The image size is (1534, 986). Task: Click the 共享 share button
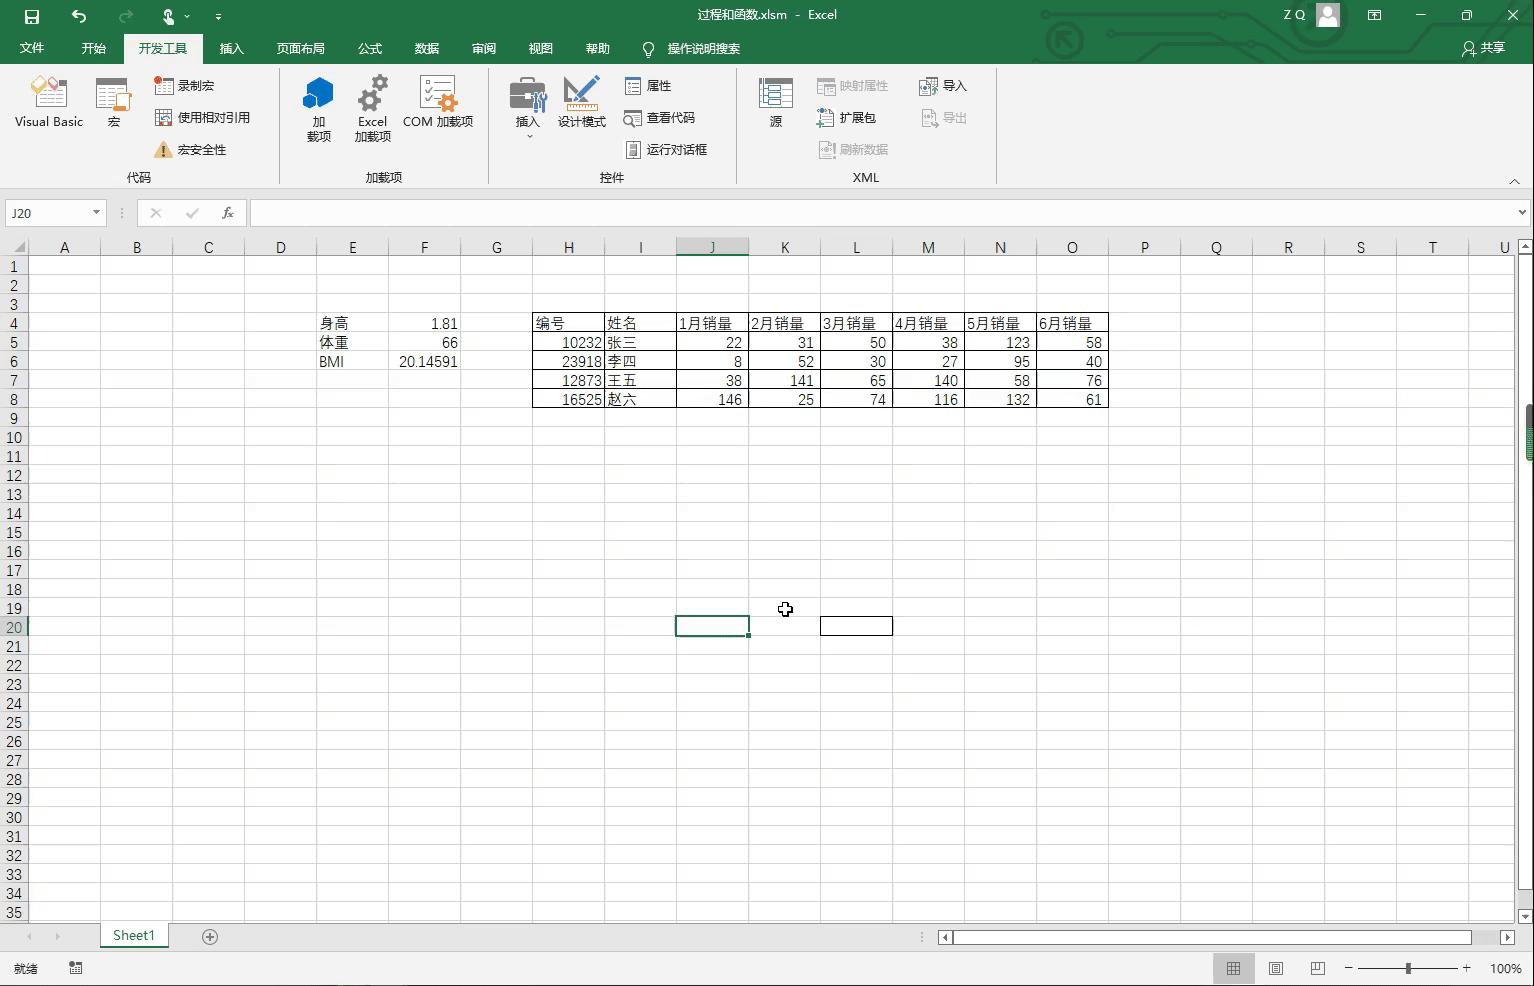click(x=1483, y=48)
